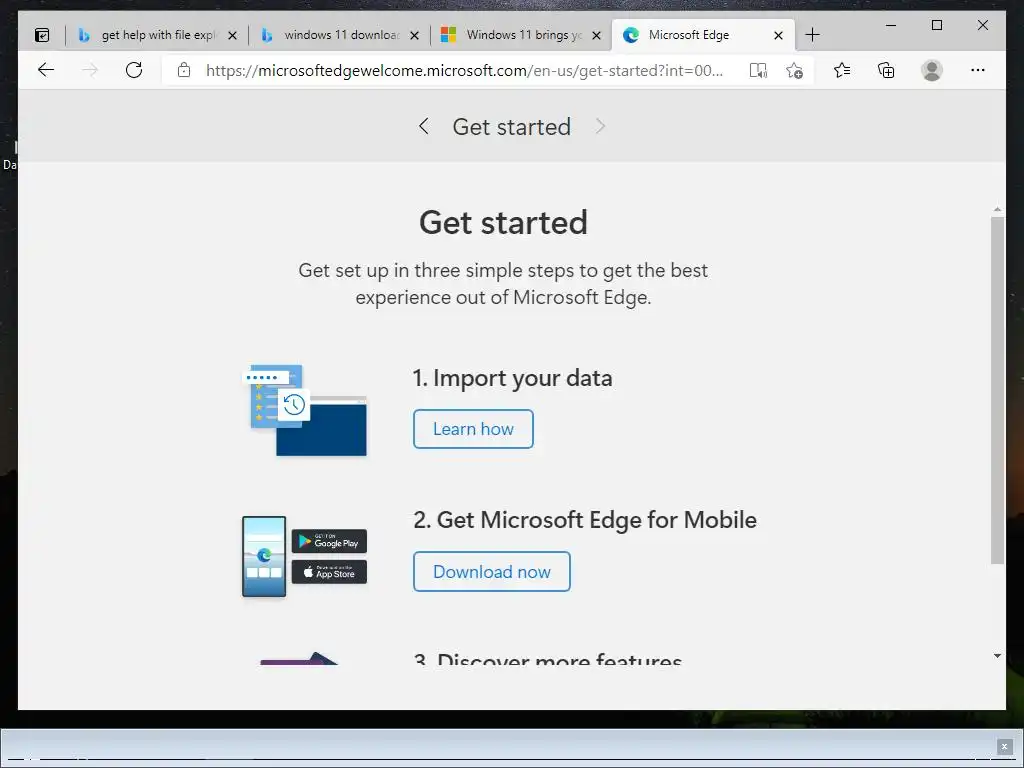Go to previous page with left chevron
This screenshot has height=768, width=1024.
(423, 126)
